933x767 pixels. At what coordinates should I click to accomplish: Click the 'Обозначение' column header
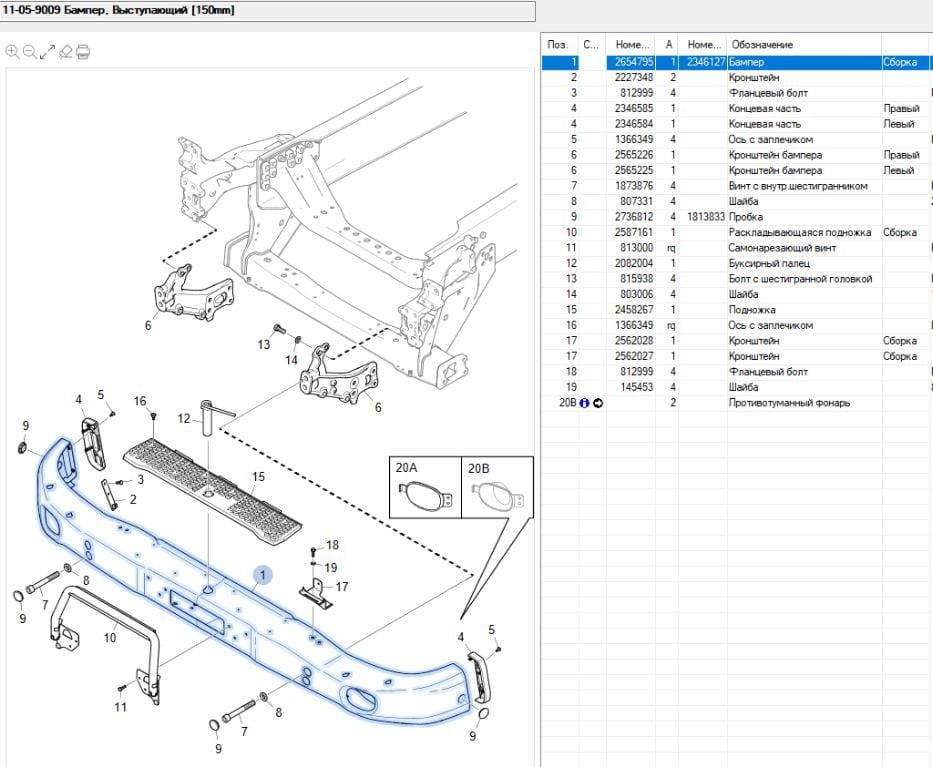(x=762, y=45)
